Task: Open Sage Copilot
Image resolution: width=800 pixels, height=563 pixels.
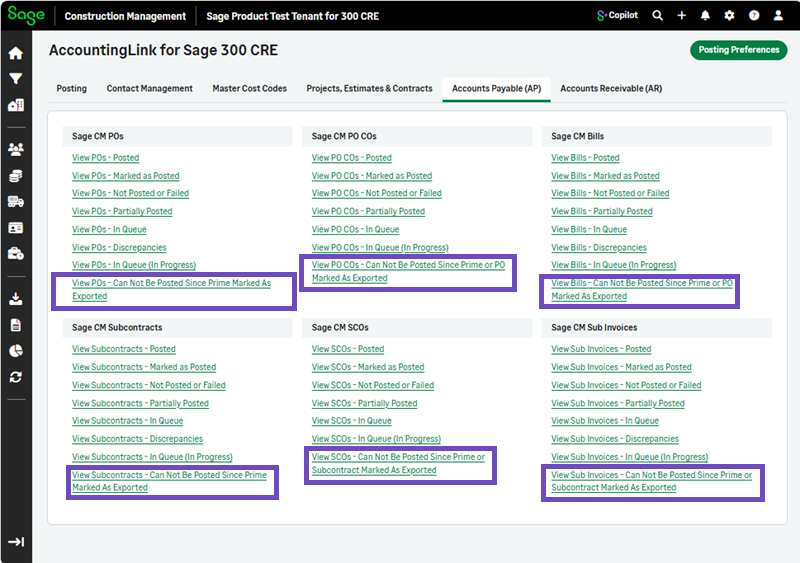Action: [x=617, y=15]
